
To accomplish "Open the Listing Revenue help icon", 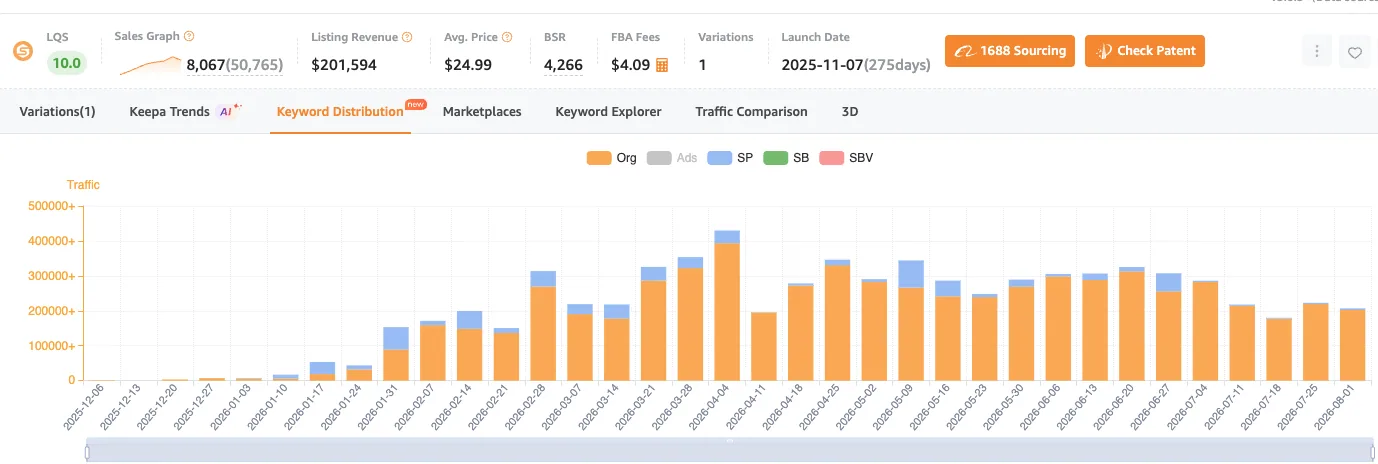I will pyautogui.click(x=407, y=37).
